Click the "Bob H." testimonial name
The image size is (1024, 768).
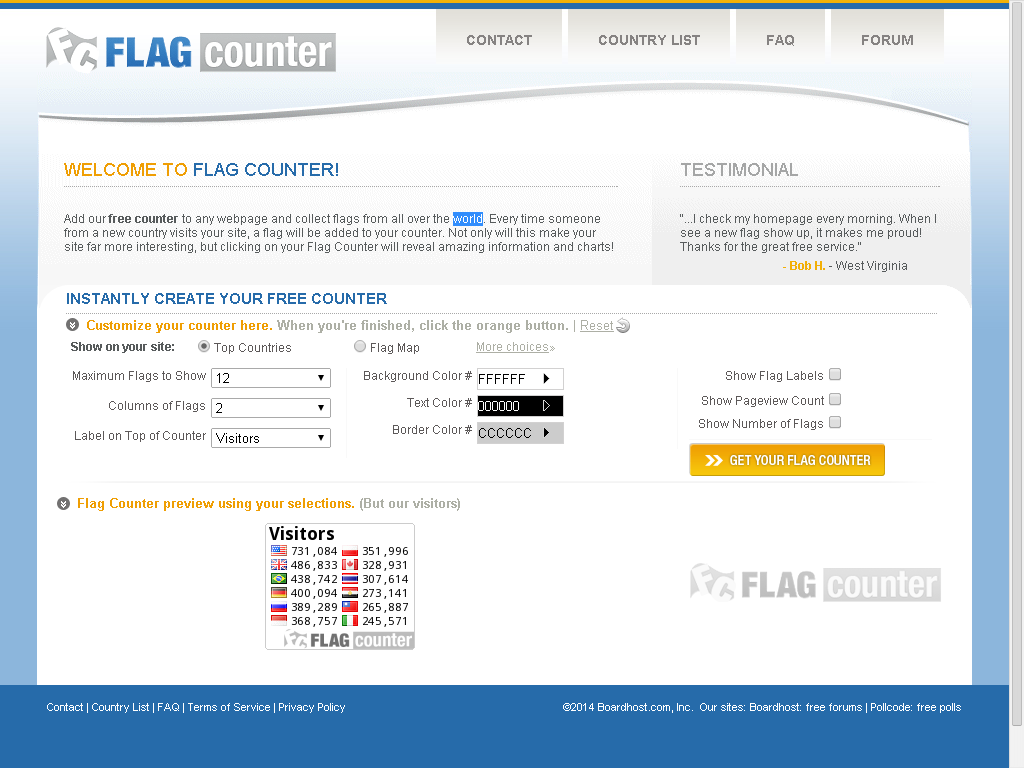point(807,266)
